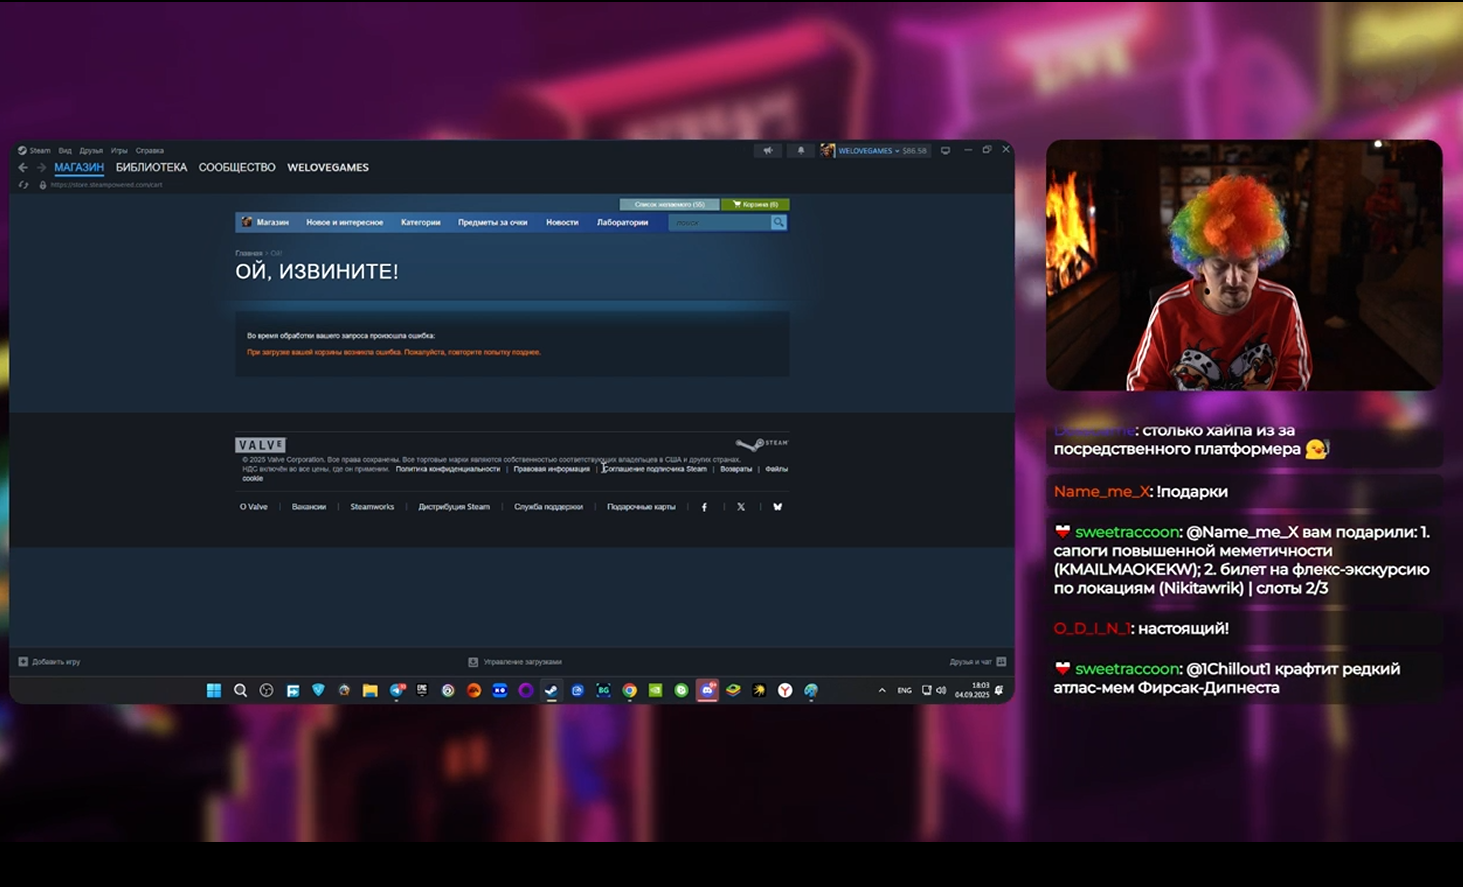Open Служба поддержки footer link

[x=548, y=507]
